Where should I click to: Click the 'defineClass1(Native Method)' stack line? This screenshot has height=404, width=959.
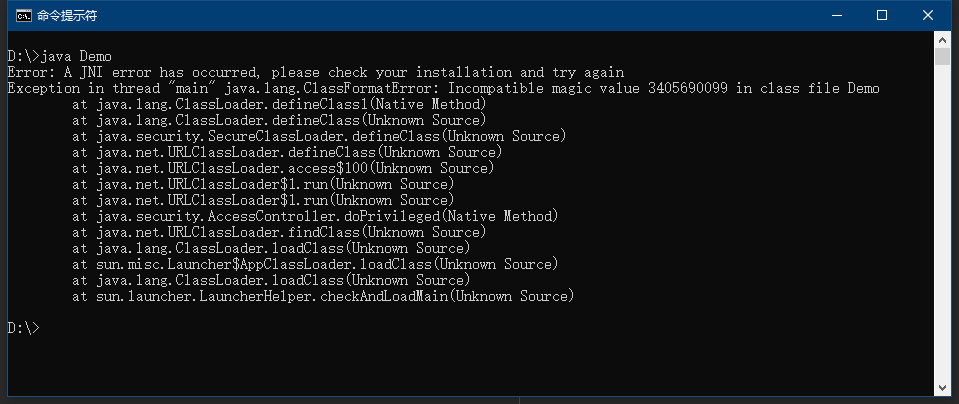pyautogui.click(x=279, y=105)
